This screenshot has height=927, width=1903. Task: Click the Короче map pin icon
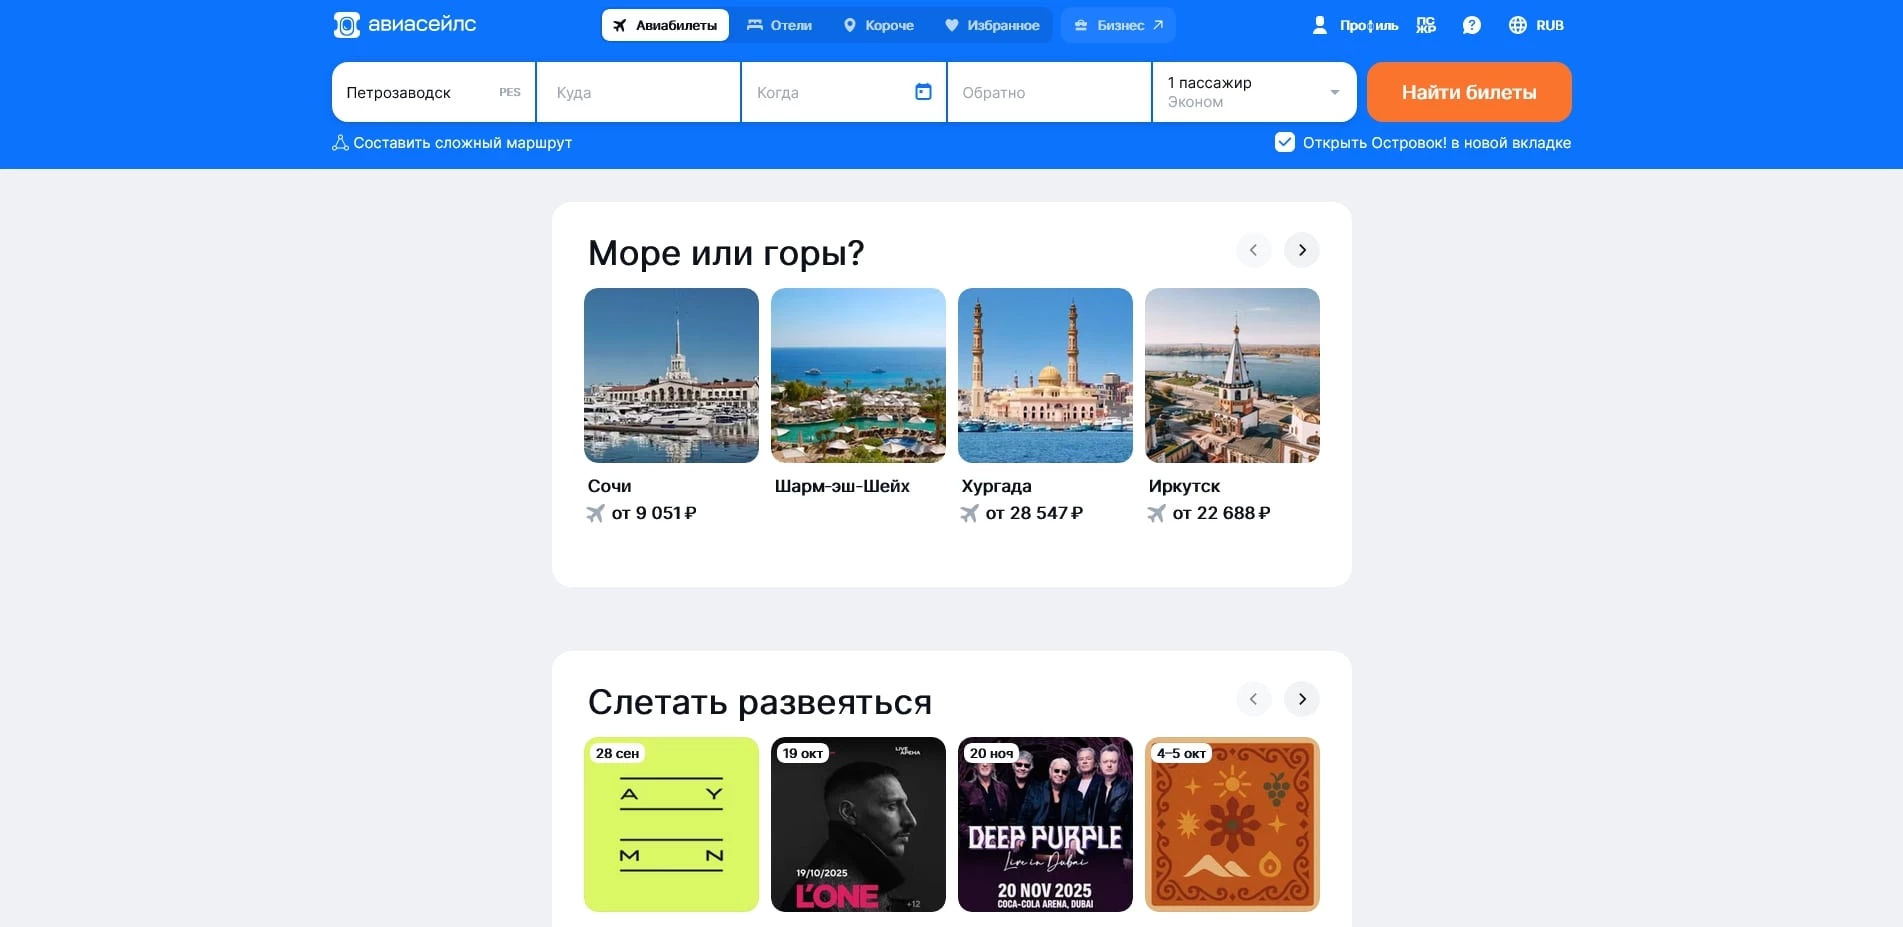(x=850, y=25)
